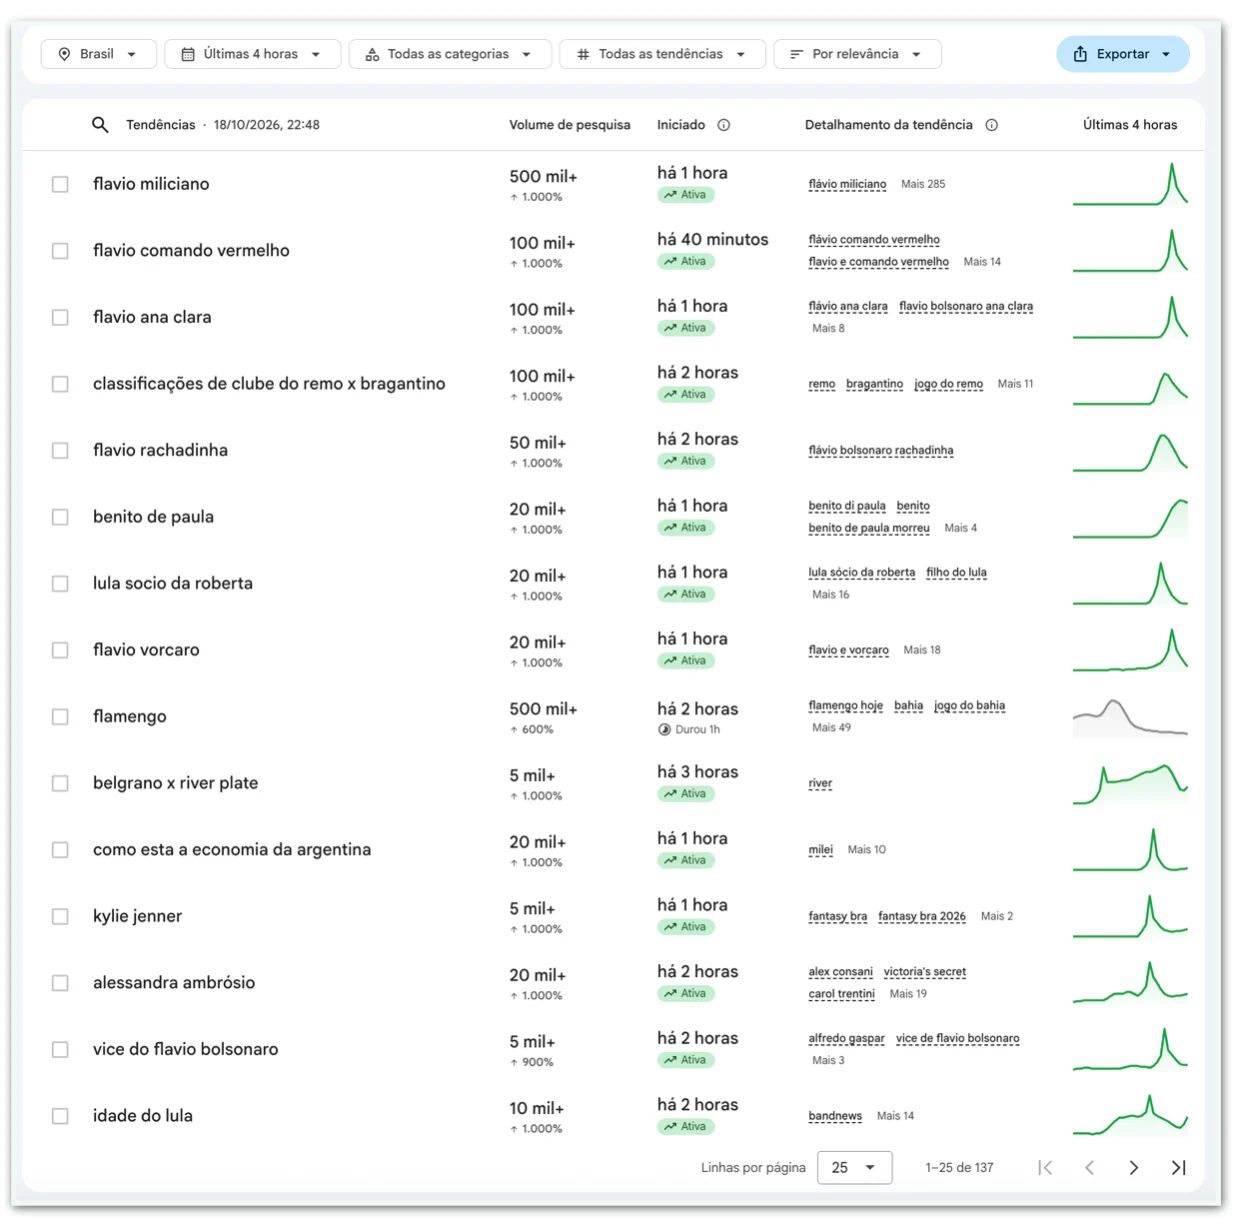Click sparkline chart for idade do lula
The height and width of the screenshot is (1218, 1238).
tap(1130, 1116)
